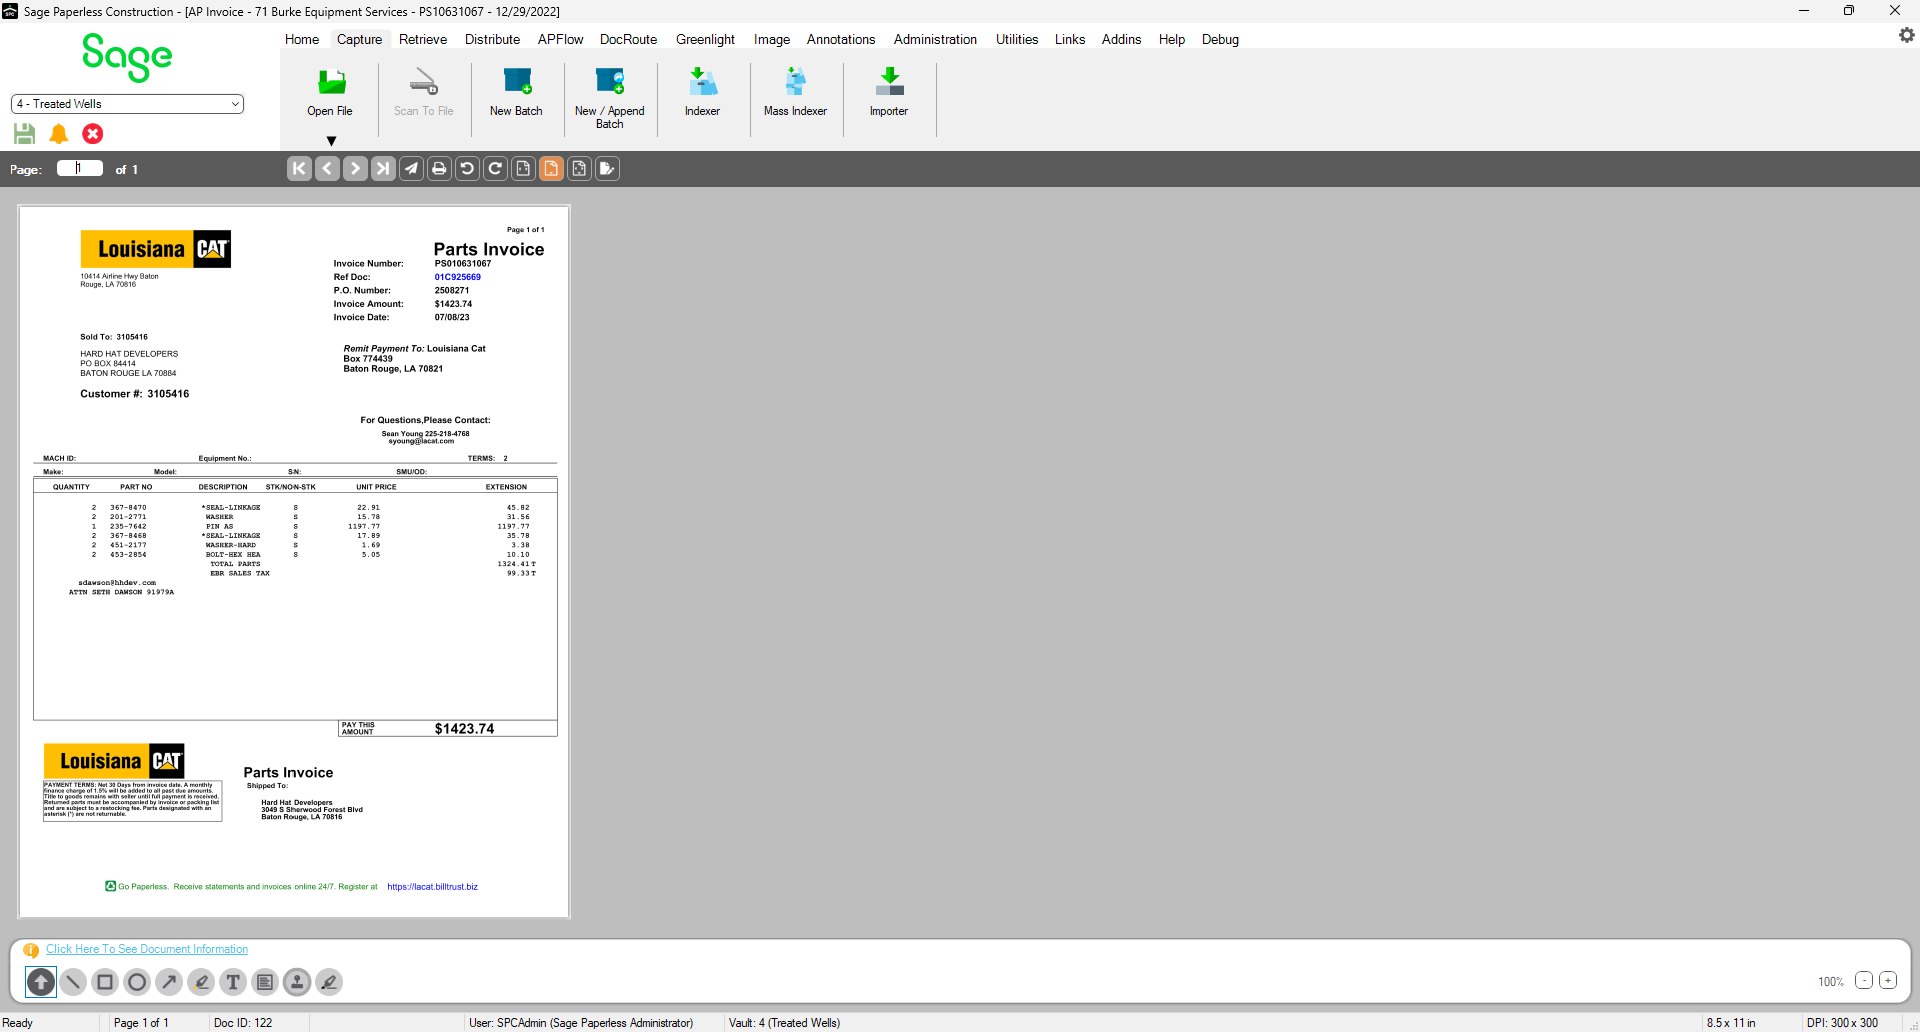
Task: Select the black redaction marker tool
Action: (329, 982)
